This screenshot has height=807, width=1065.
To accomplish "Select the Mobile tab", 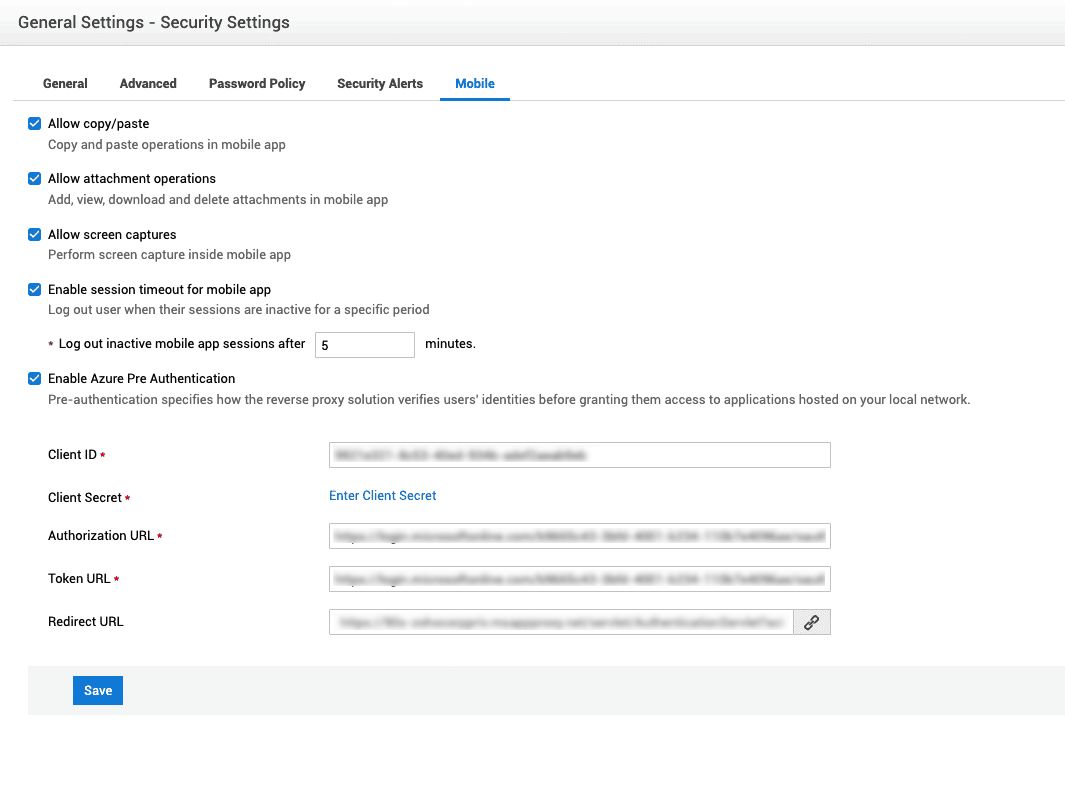I will (x=475, y=84).
